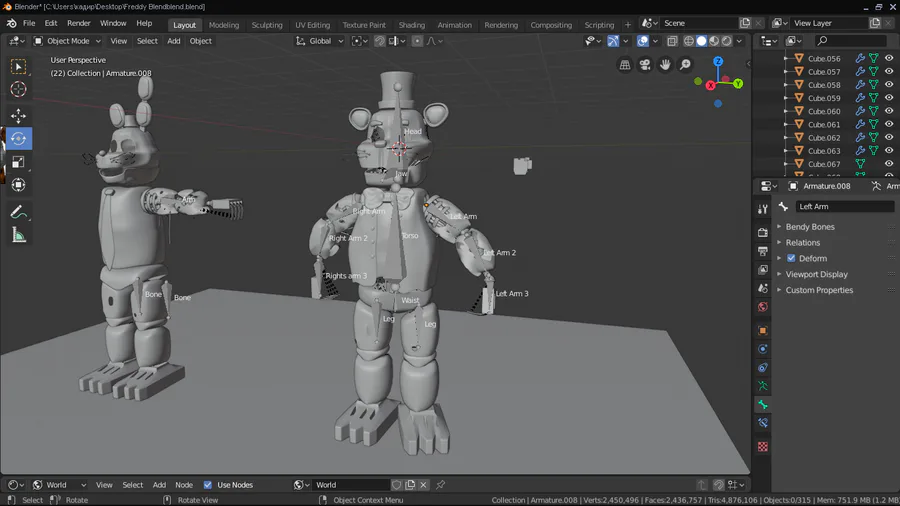Select the Transform tool
900x506 pixels.
click(18, 185)
